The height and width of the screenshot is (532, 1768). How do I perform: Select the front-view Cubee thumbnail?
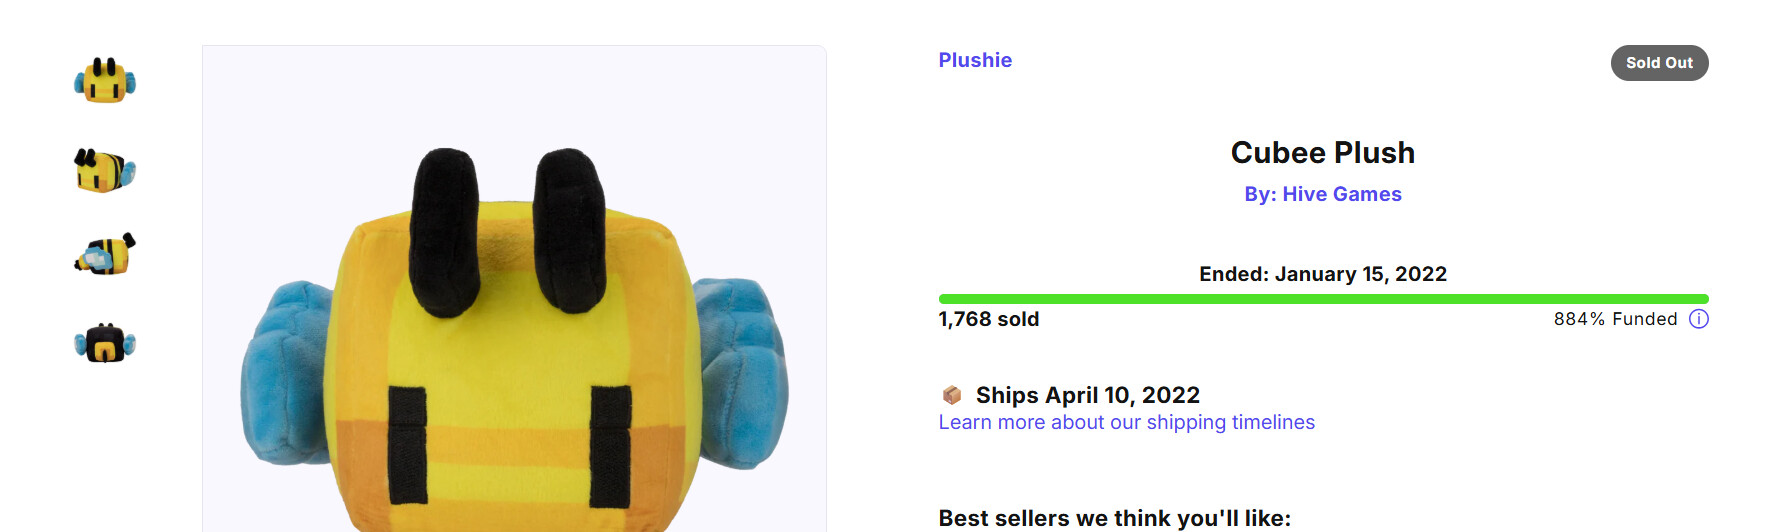(x=105, y=80)
